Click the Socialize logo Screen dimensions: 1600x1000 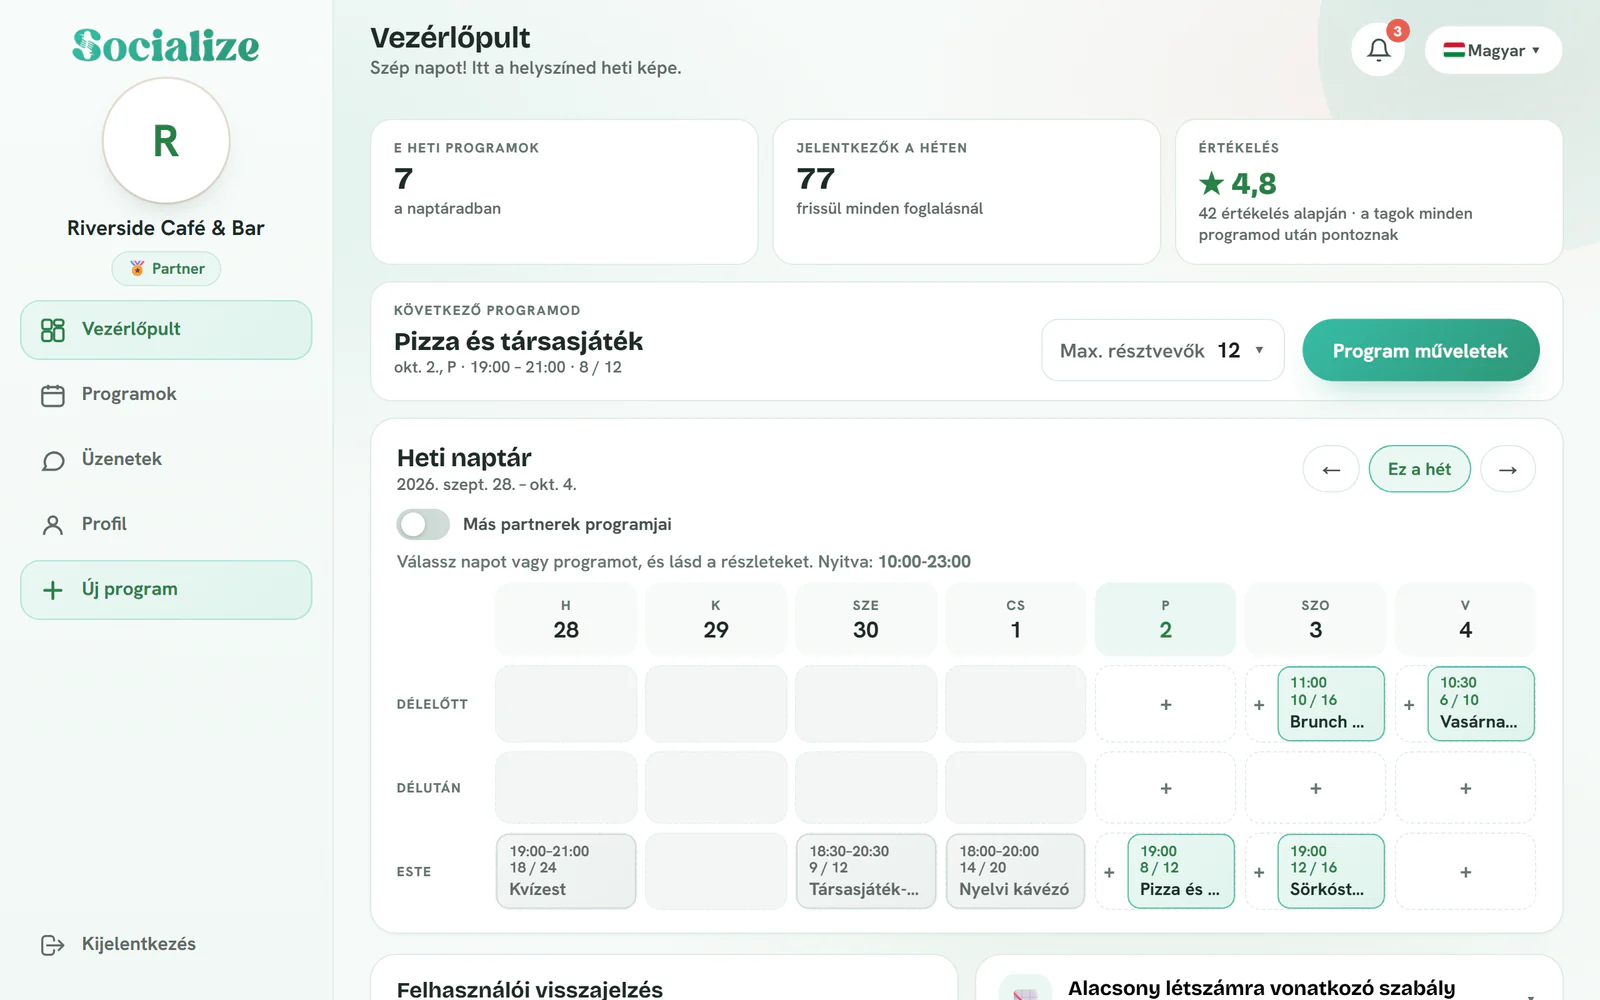pyautogui.click(x=166, y=46)
